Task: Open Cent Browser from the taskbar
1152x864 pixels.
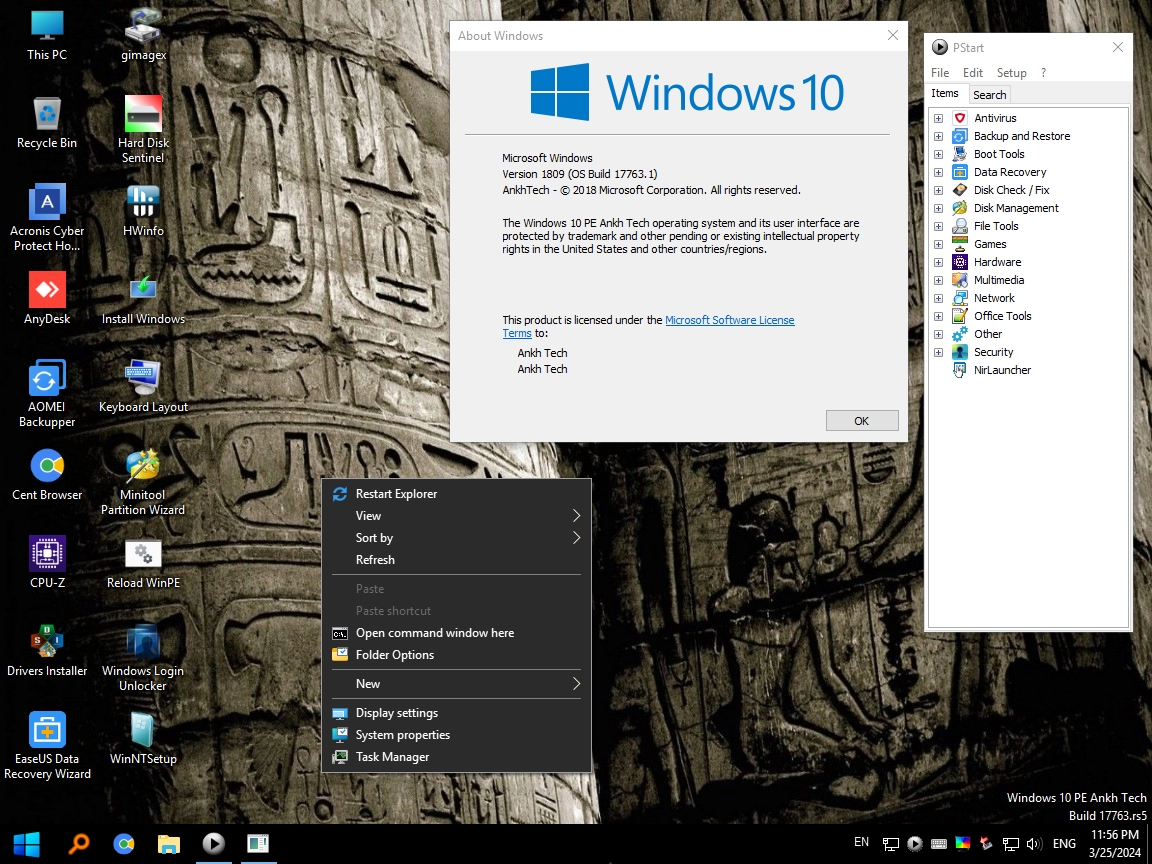Action: pyautogui.click(x=123, y=843)
